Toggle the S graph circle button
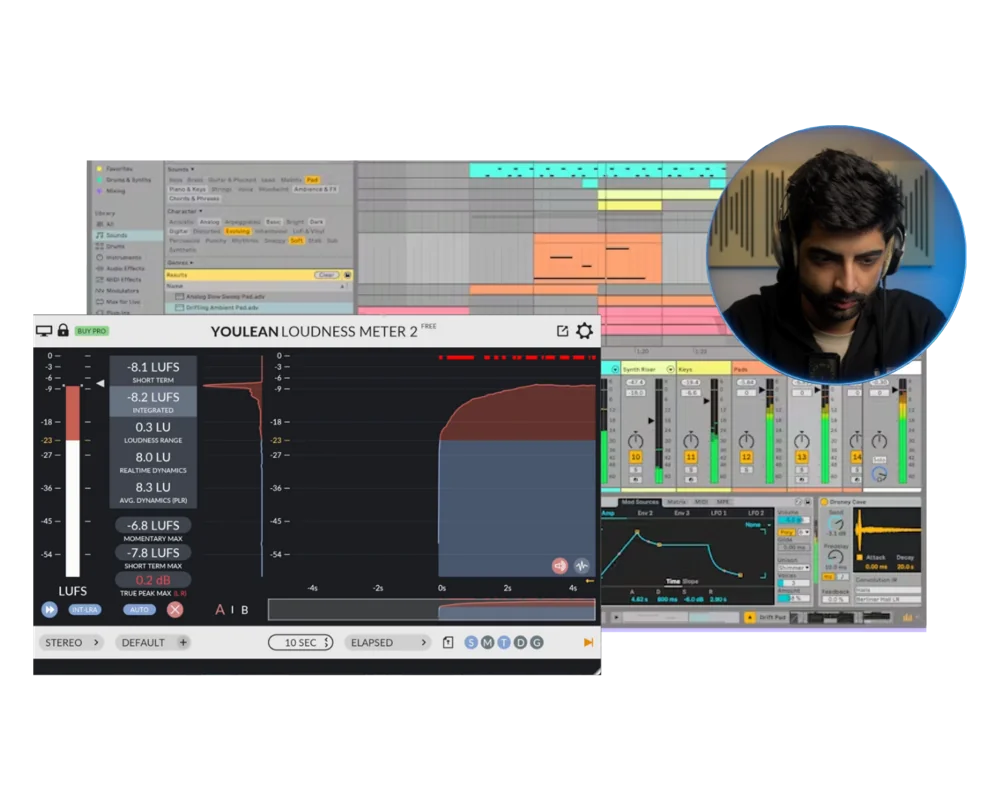 pos(471,642)
